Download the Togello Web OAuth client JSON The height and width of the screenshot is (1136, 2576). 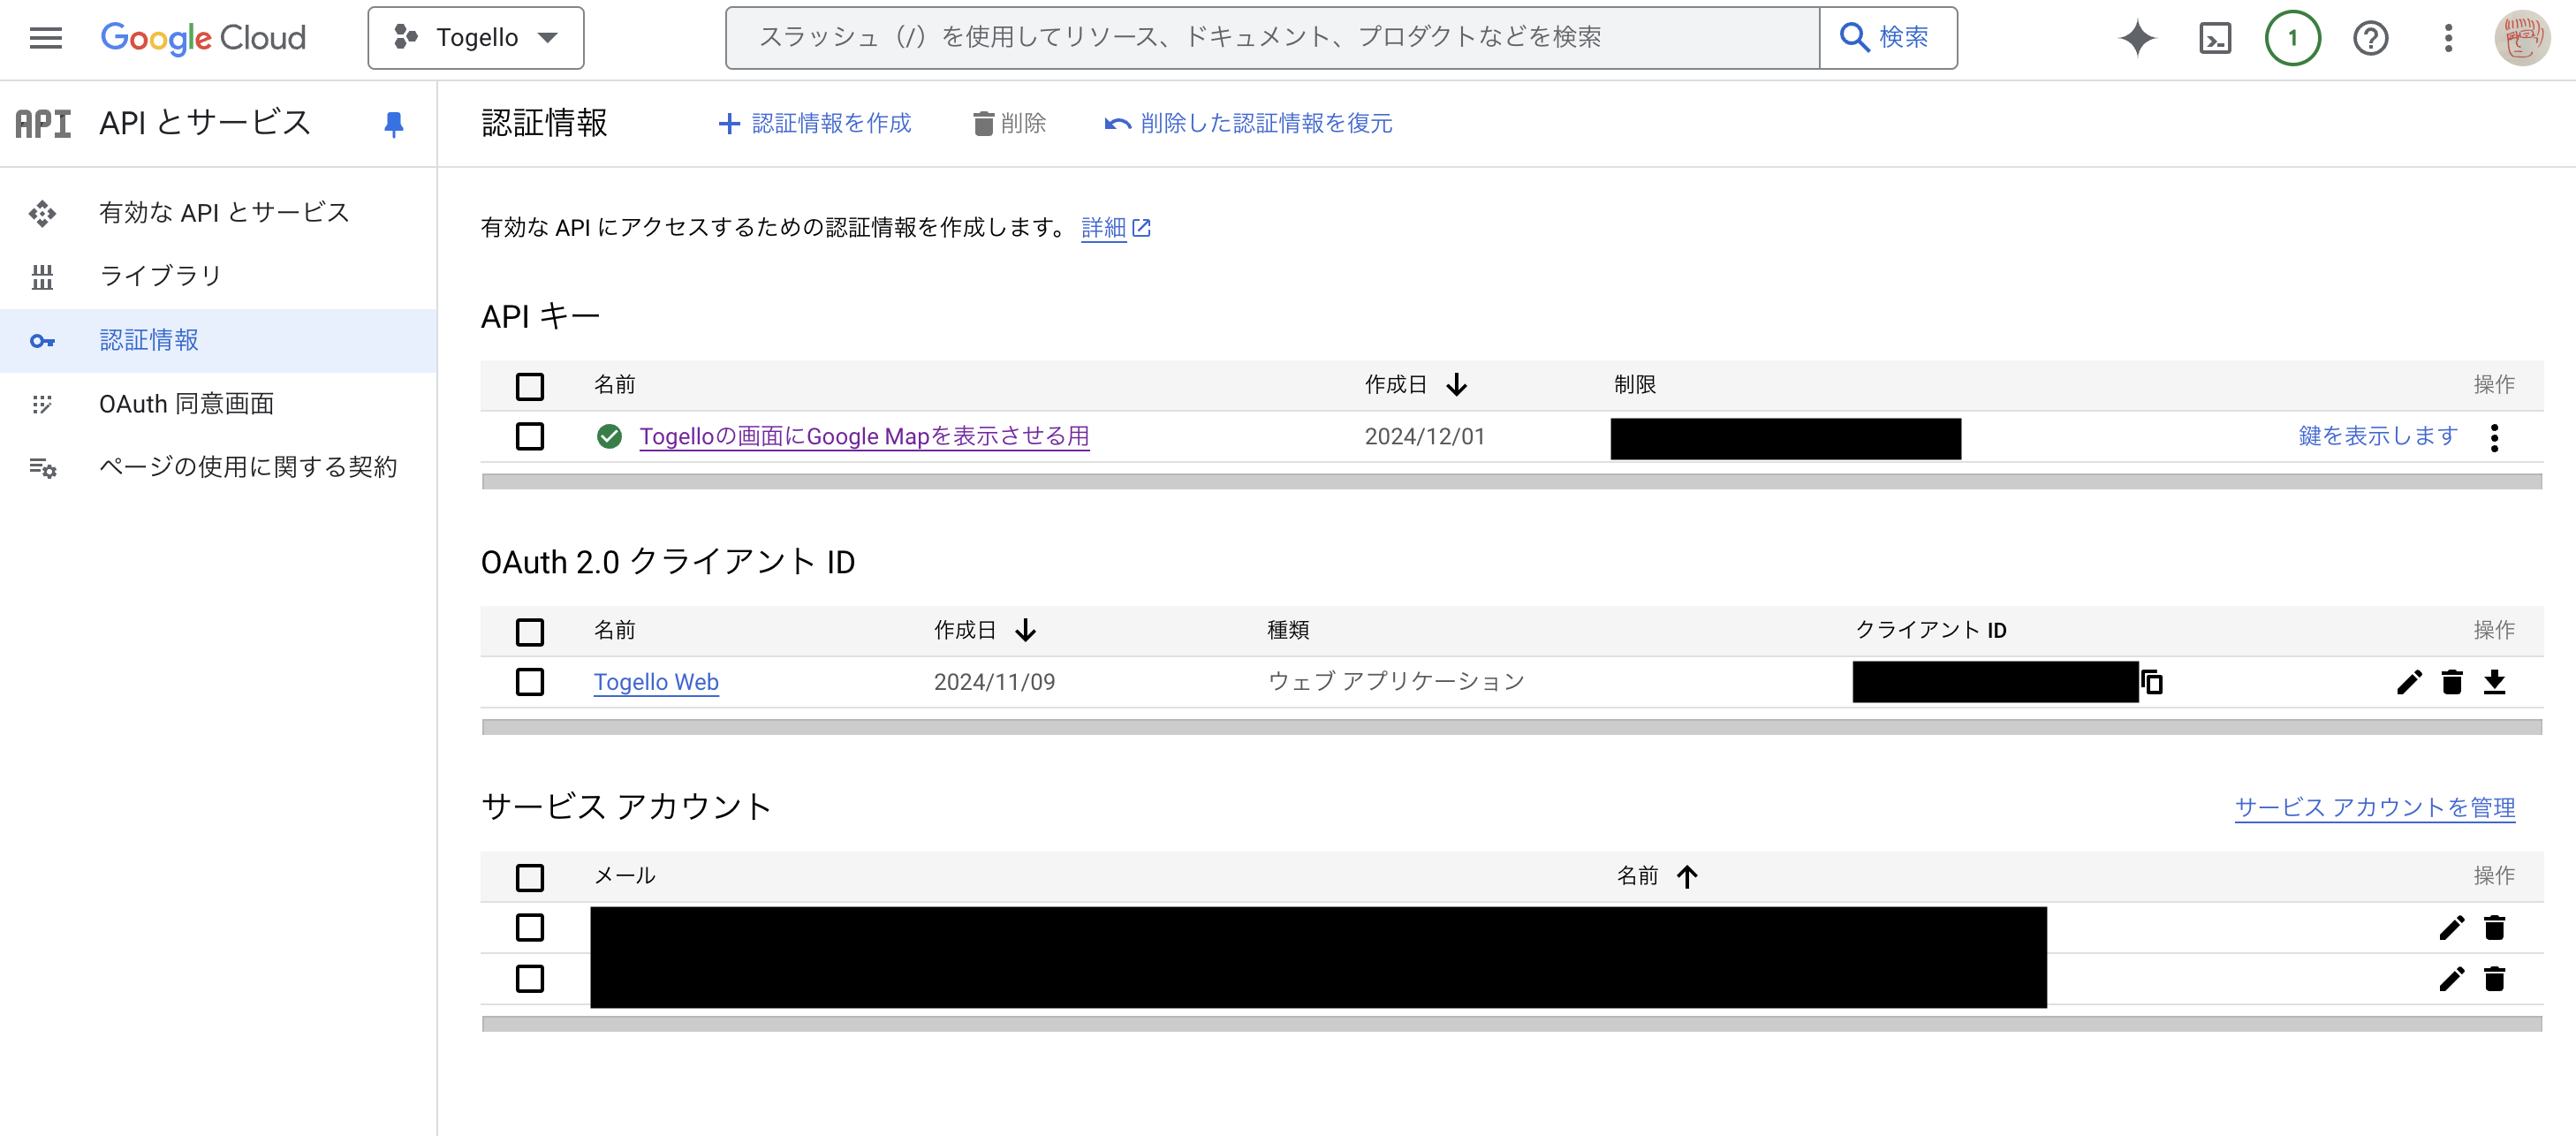pyautogui.click(x=2495, y=682)
